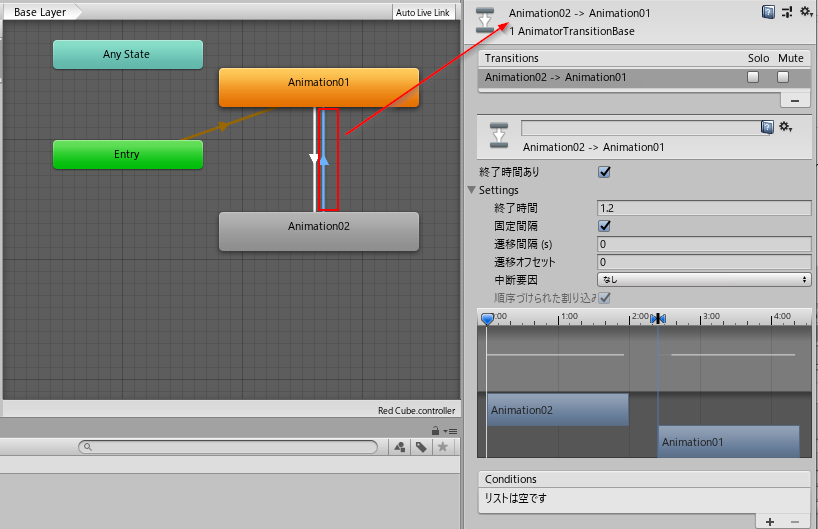Click the Animation01 clip bar in timeline
Screen dimensions: 818x529
728,442
